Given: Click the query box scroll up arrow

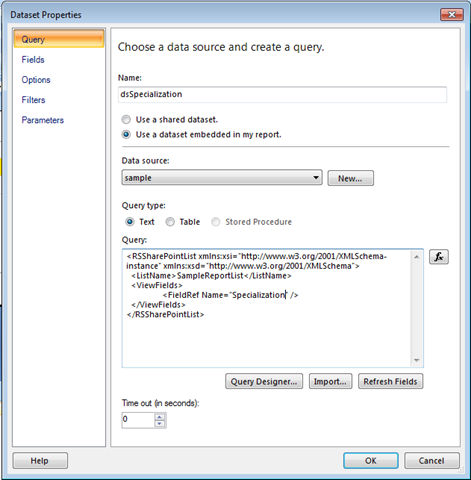Looking at the screenshot, I should 417,257.
